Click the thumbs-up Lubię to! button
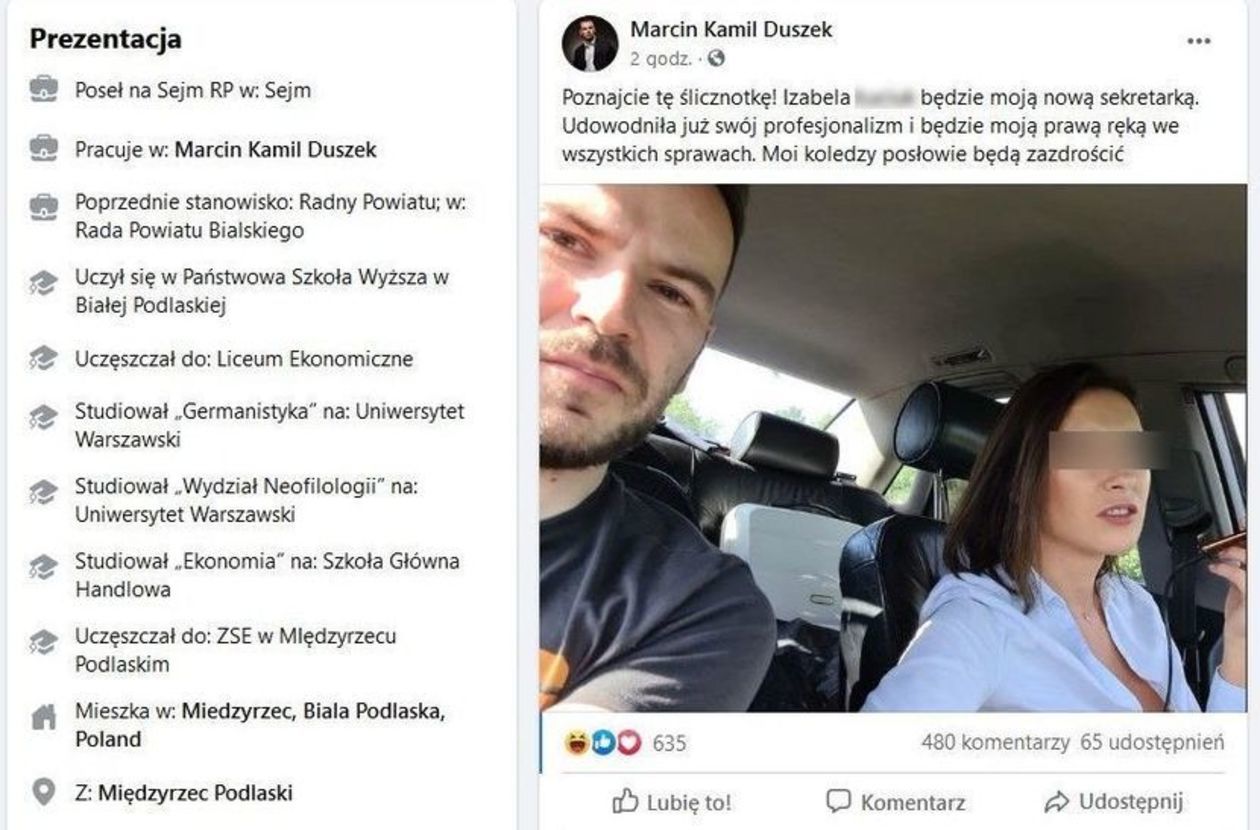The height and width of the screenshot is (830, 1260). click(x=671, y=801)
